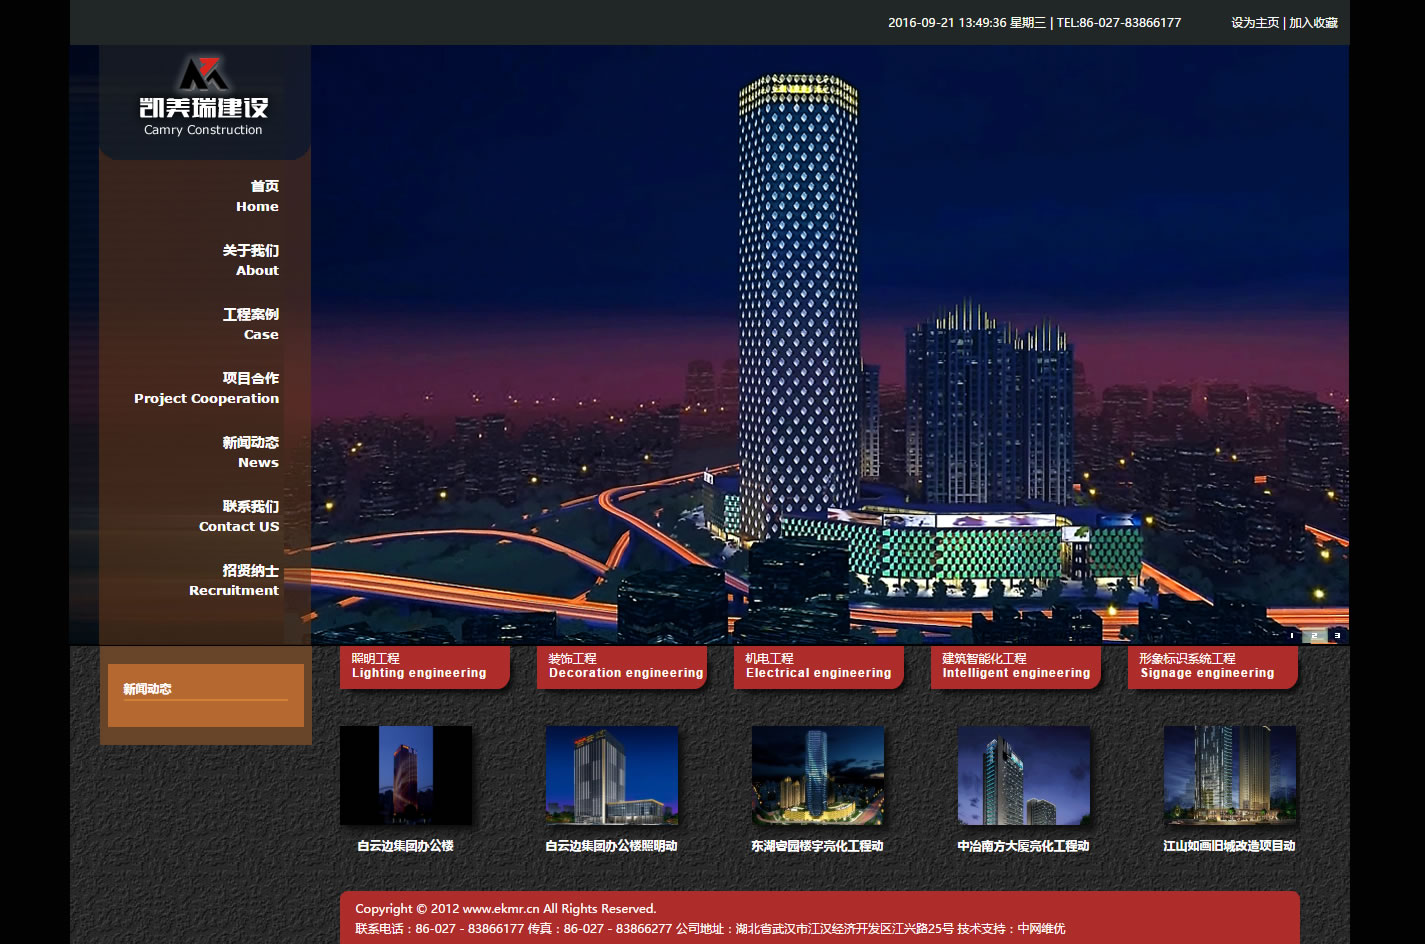Open the News menu item
This screenshot has height=944, width=1425.
(252, 452)
